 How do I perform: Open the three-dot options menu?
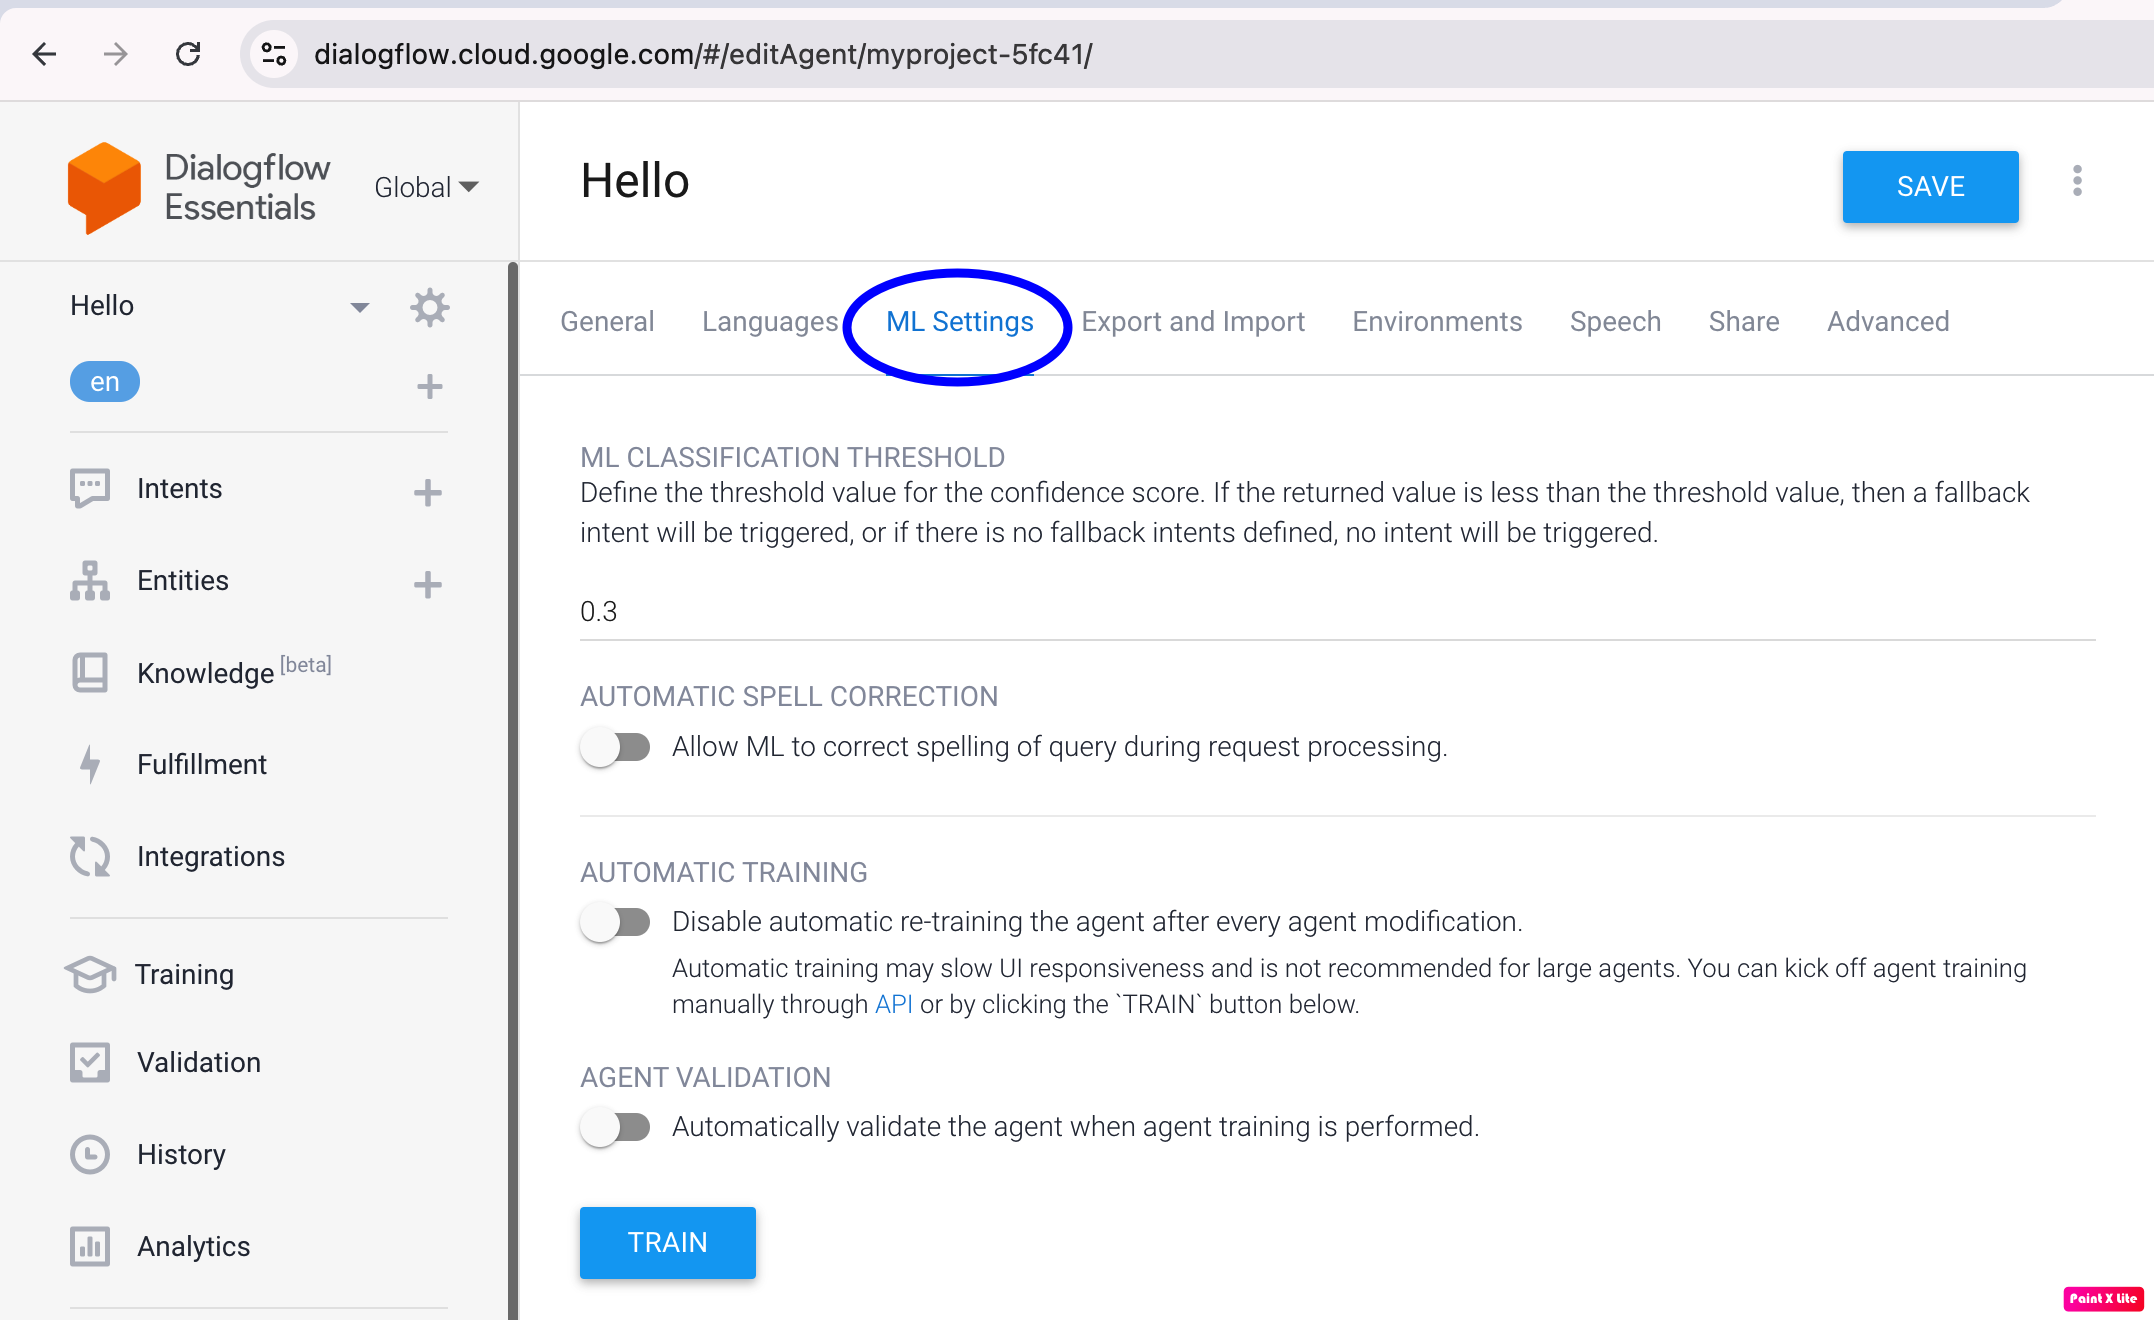coord(2077,182)
